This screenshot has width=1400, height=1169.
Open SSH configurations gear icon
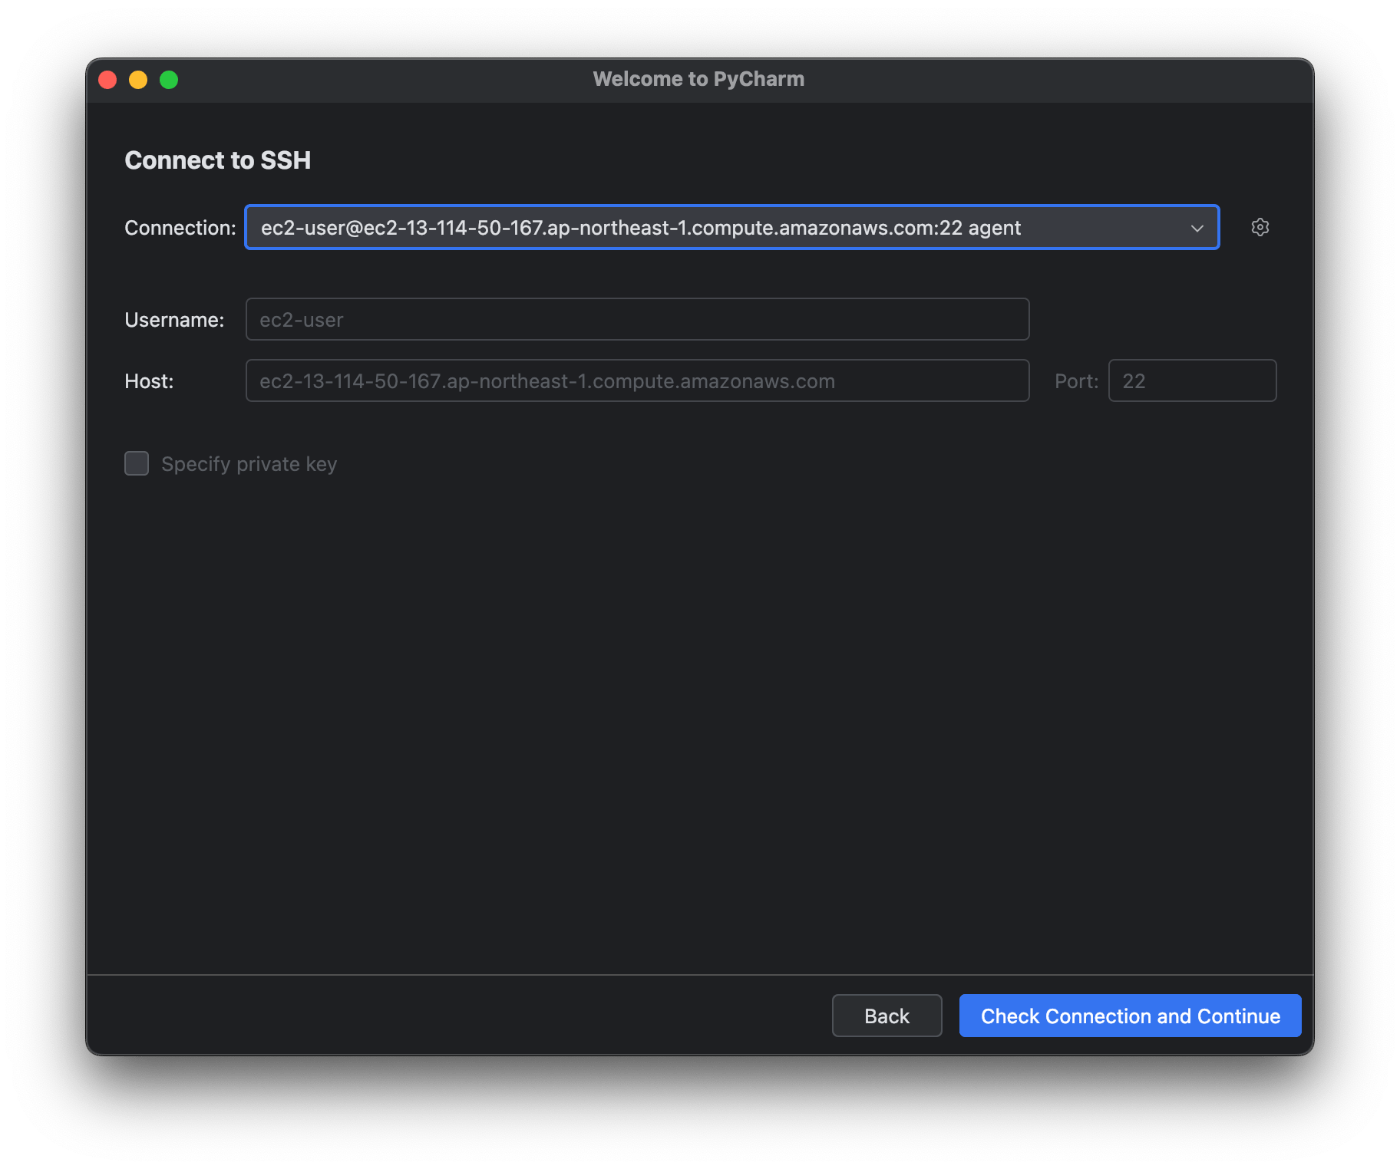tap(1260, 227)
